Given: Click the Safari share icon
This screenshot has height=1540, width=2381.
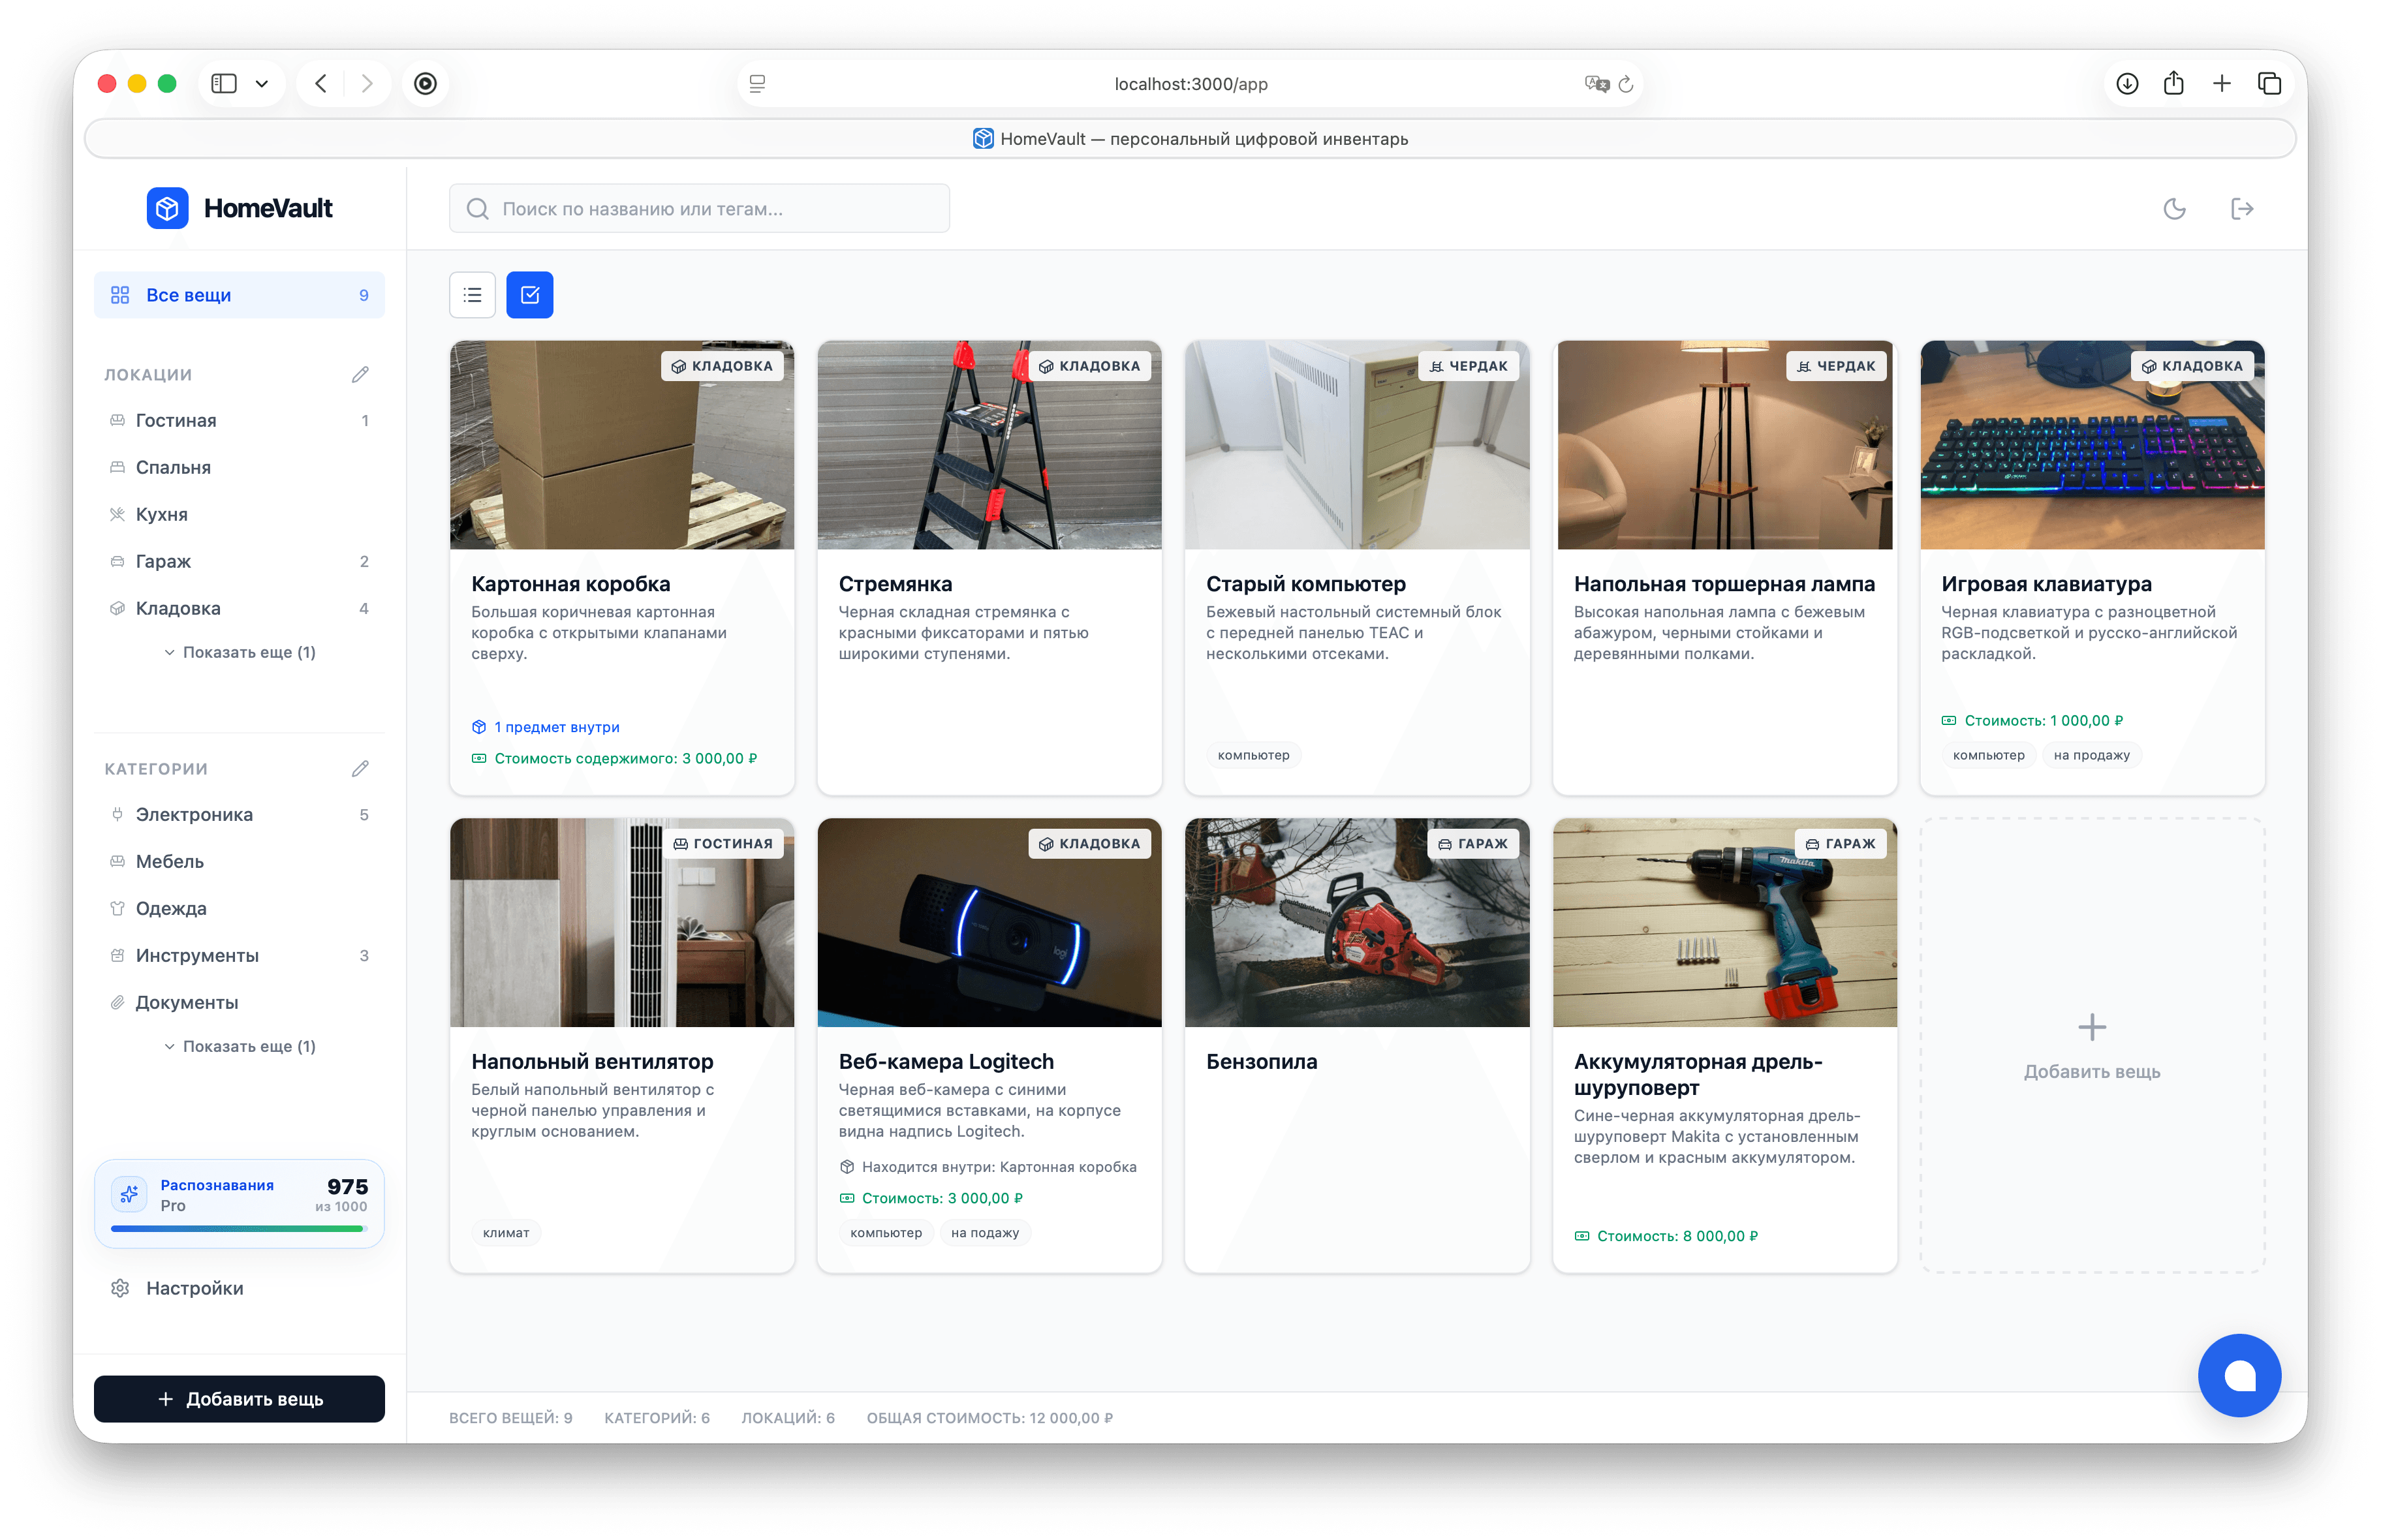Looking at the screenshot, I should tap(2174, 84).
